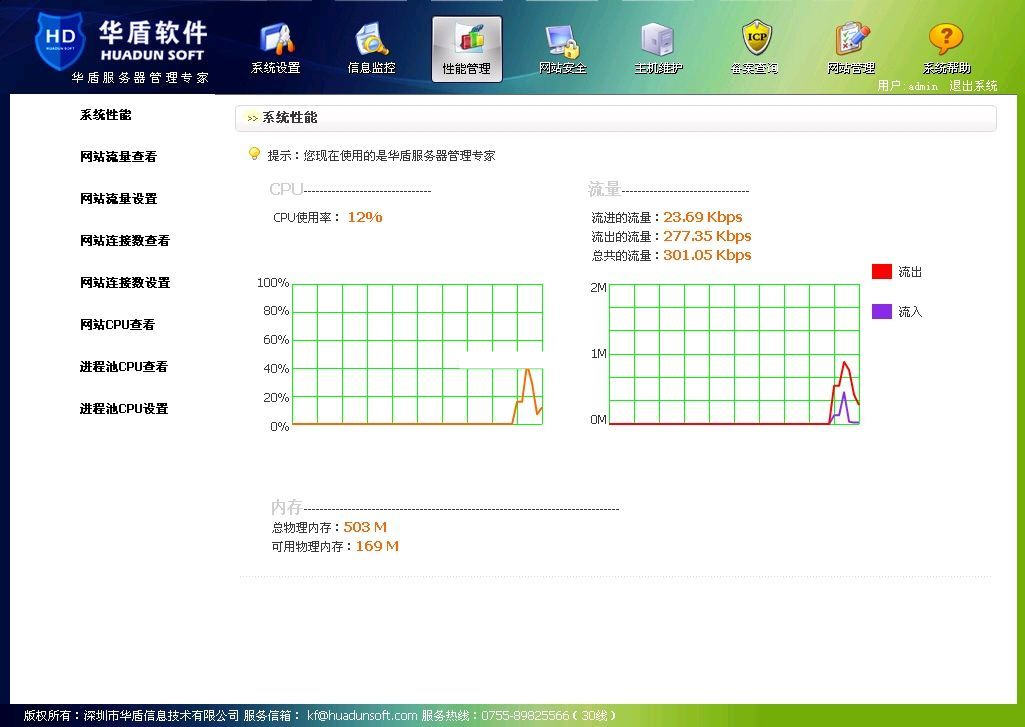Click 退出系统 logout link

point(973,86)
